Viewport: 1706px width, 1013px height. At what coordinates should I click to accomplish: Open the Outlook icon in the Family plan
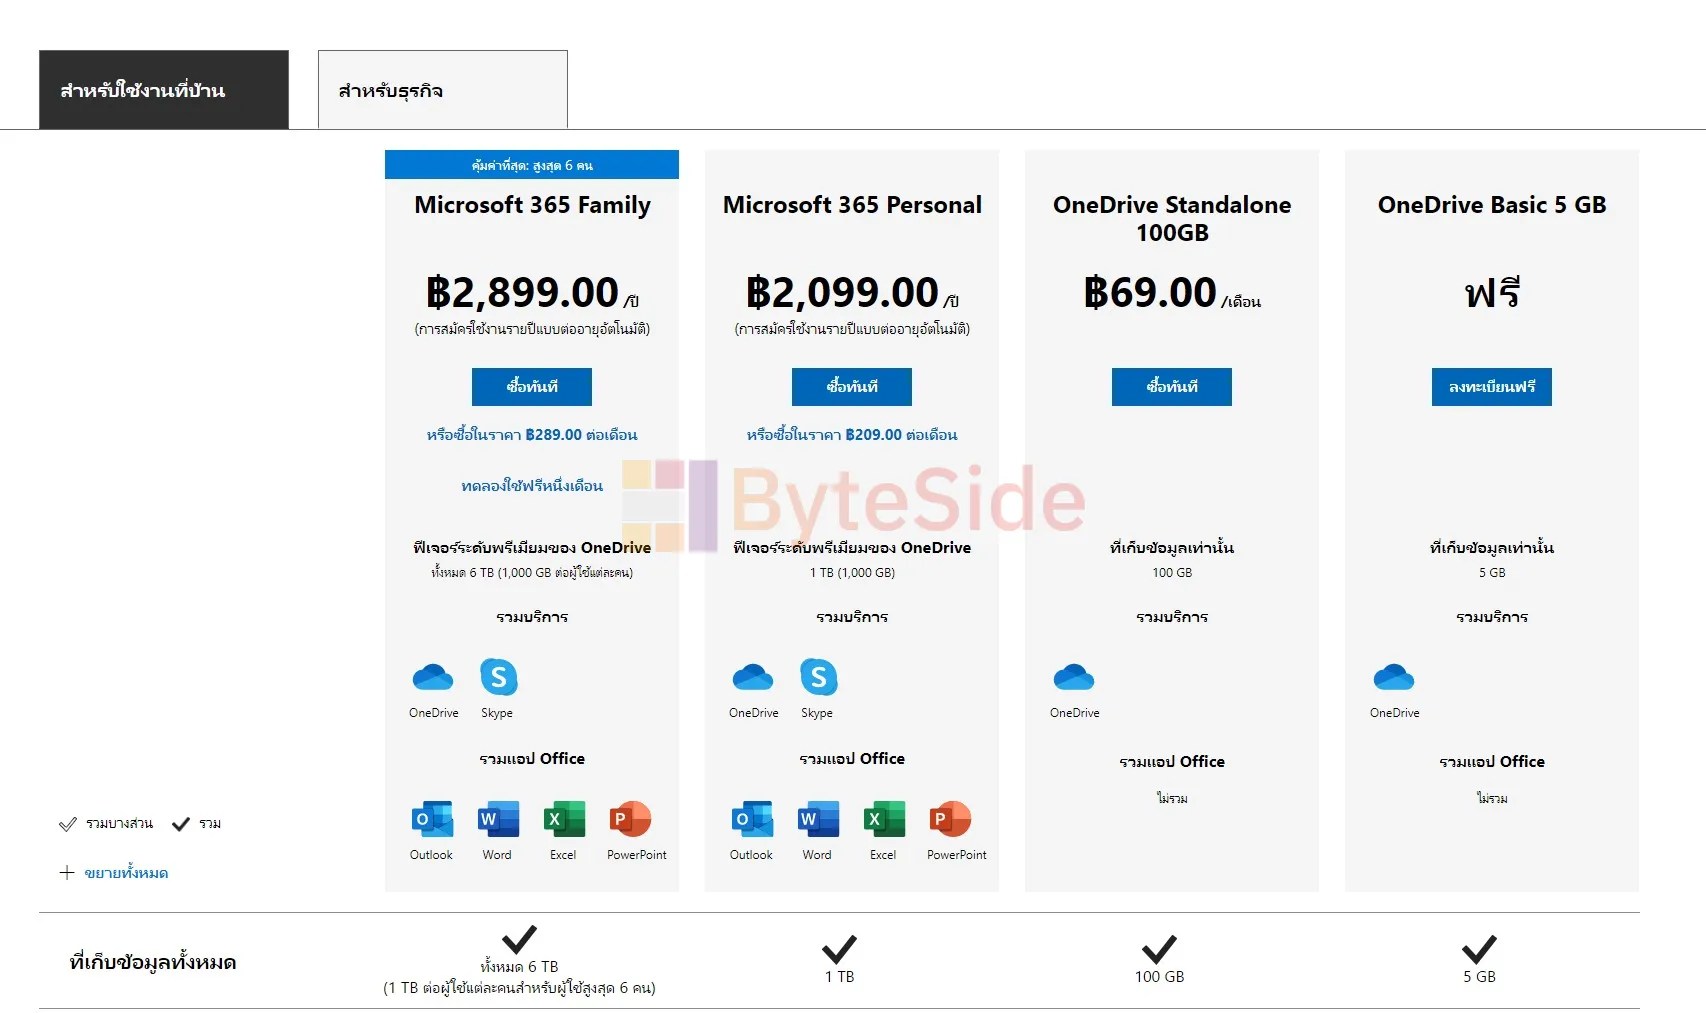coord(431,821)
